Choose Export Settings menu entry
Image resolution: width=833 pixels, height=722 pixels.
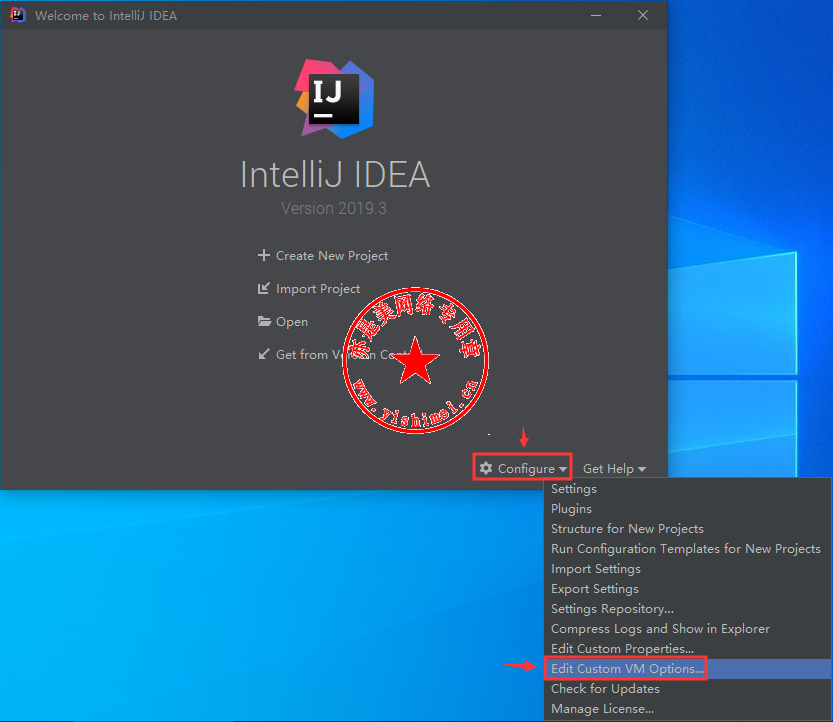tap(688, 589)
